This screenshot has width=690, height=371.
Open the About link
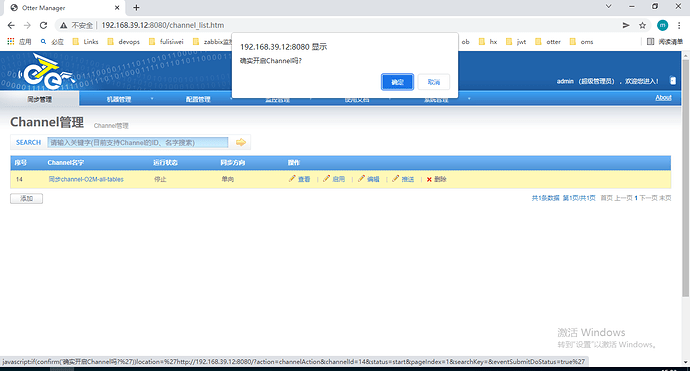663,98
